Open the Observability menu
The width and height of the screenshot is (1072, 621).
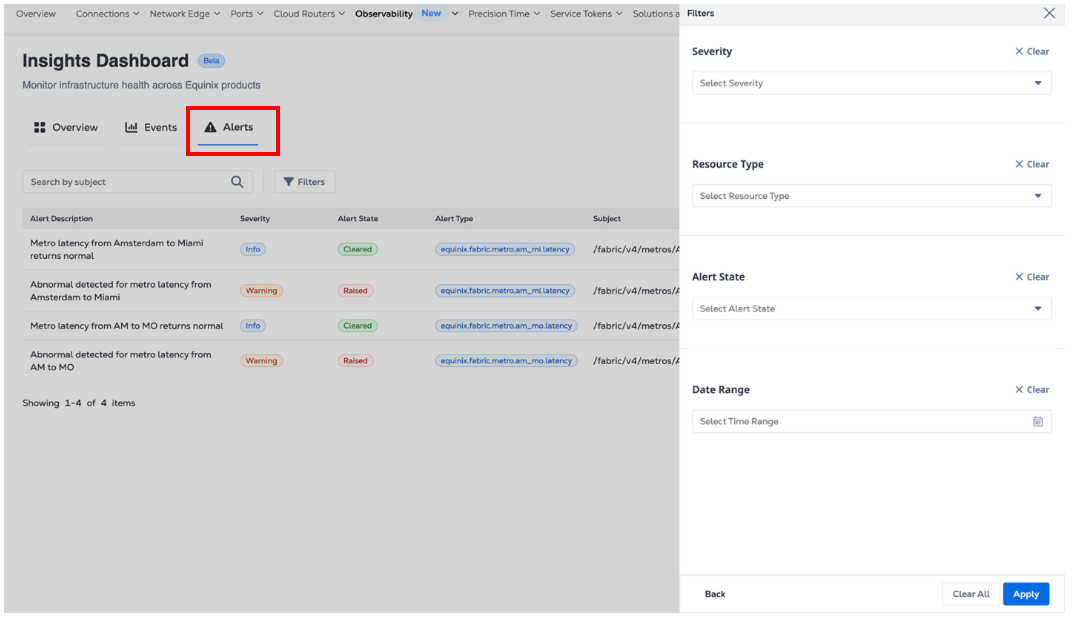[x=406, y=14]
